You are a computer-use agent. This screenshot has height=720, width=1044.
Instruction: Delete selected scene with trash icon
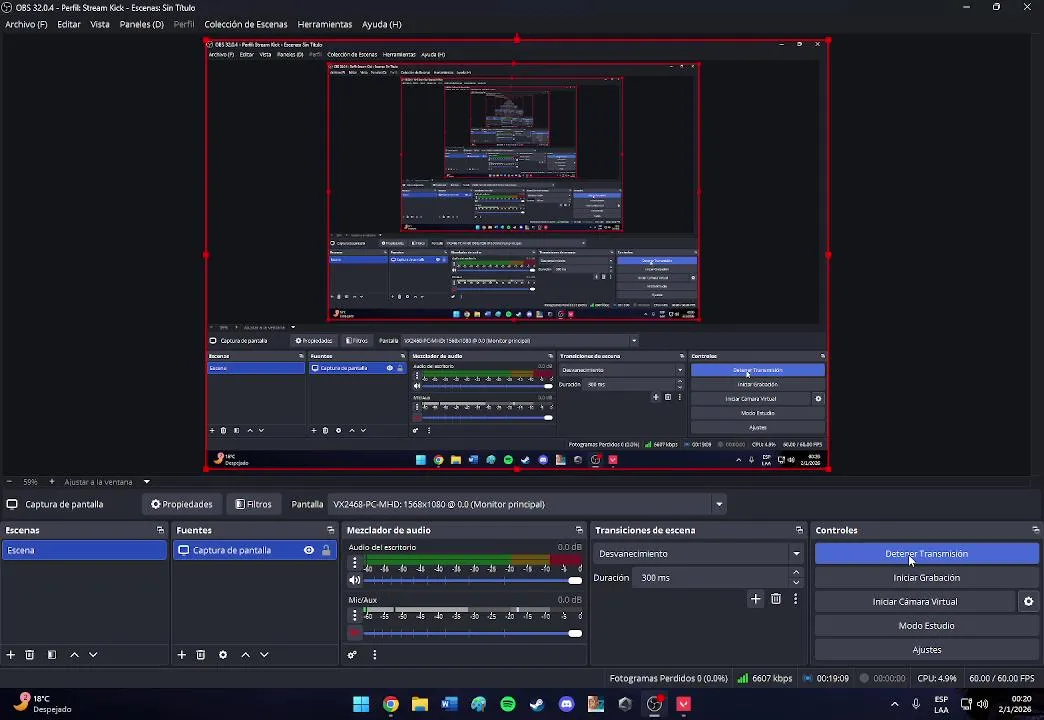tap(30, 655)
